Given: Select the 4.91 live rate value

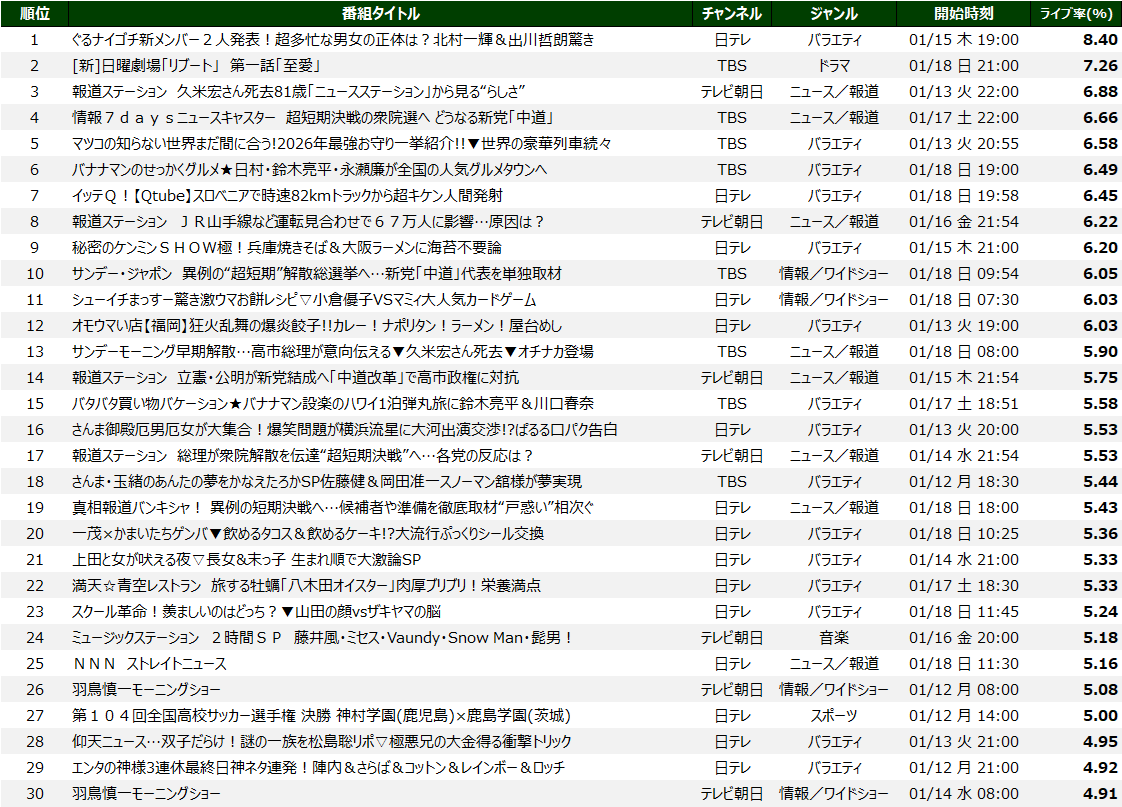Looking at the screenshot, I should 1099,793.
